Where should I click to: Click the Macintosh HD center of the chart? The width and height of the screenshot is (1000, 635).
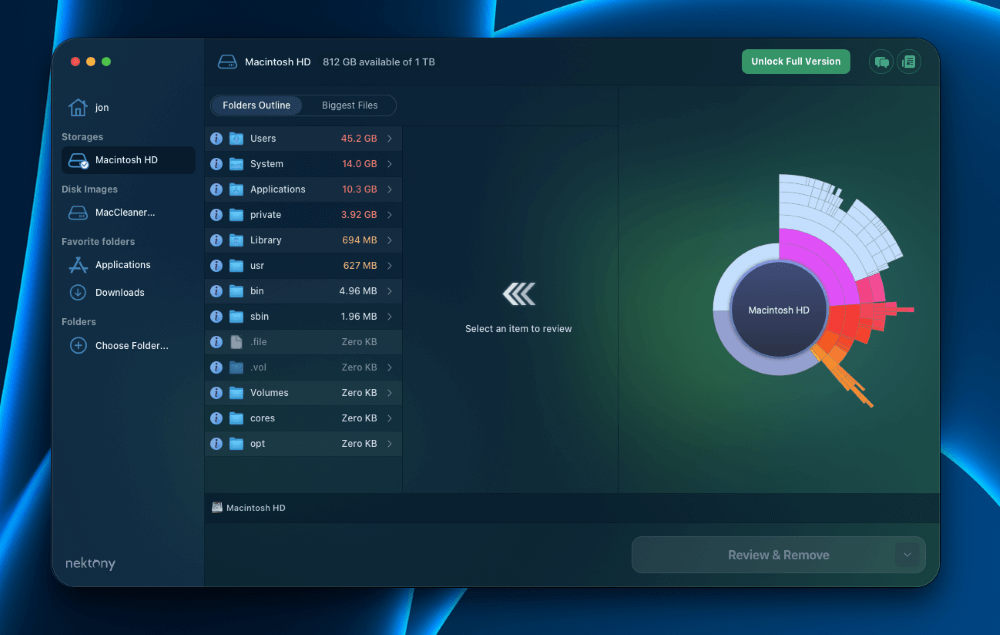779,310
